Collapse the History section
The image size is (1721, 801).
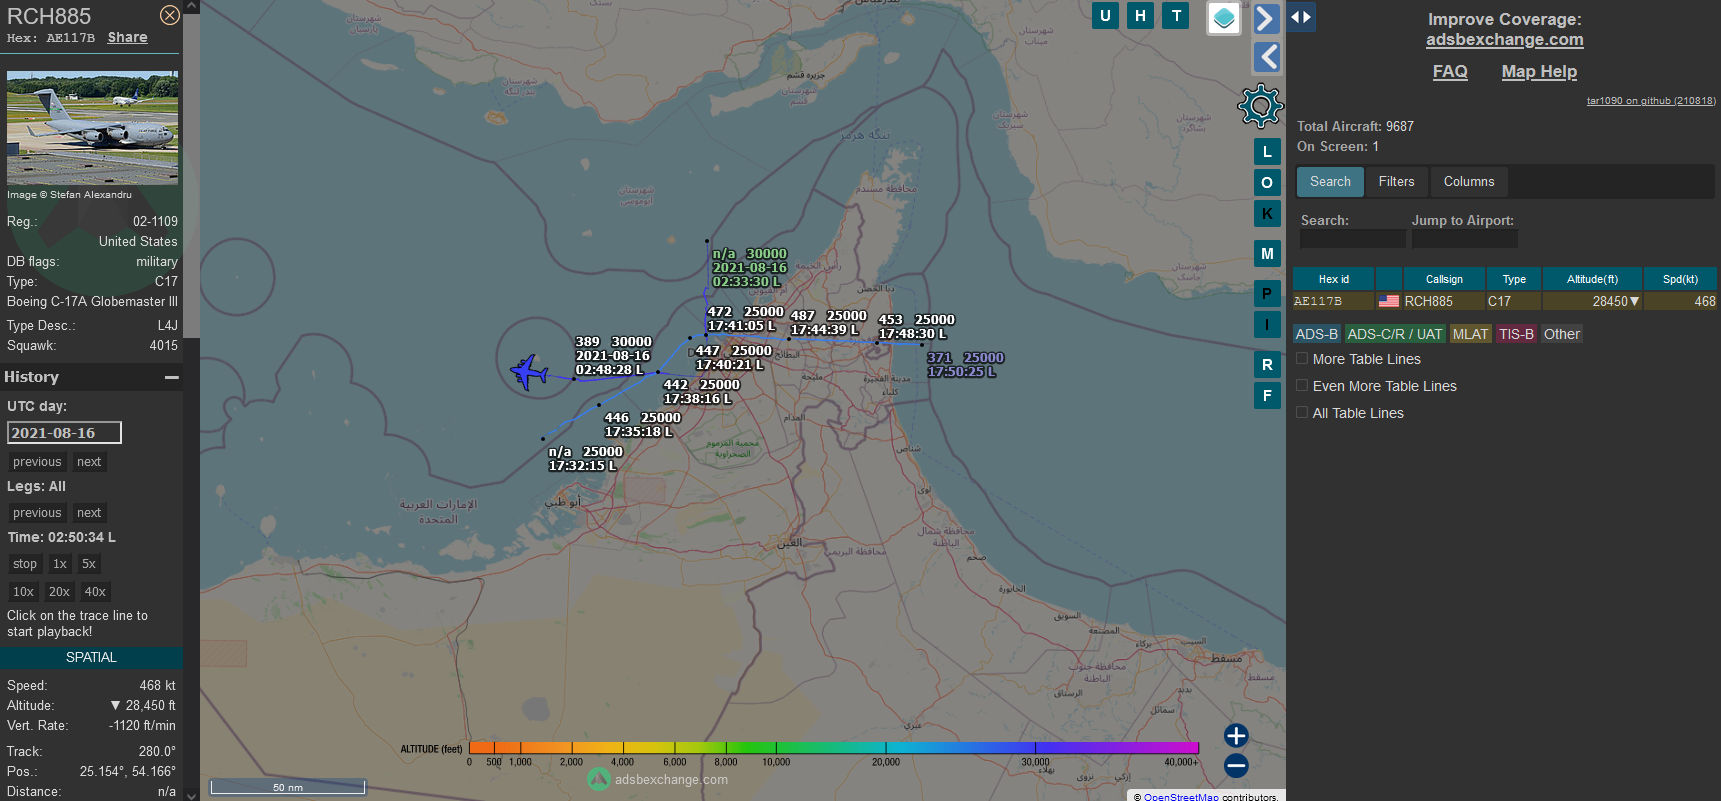pos(172,377)
